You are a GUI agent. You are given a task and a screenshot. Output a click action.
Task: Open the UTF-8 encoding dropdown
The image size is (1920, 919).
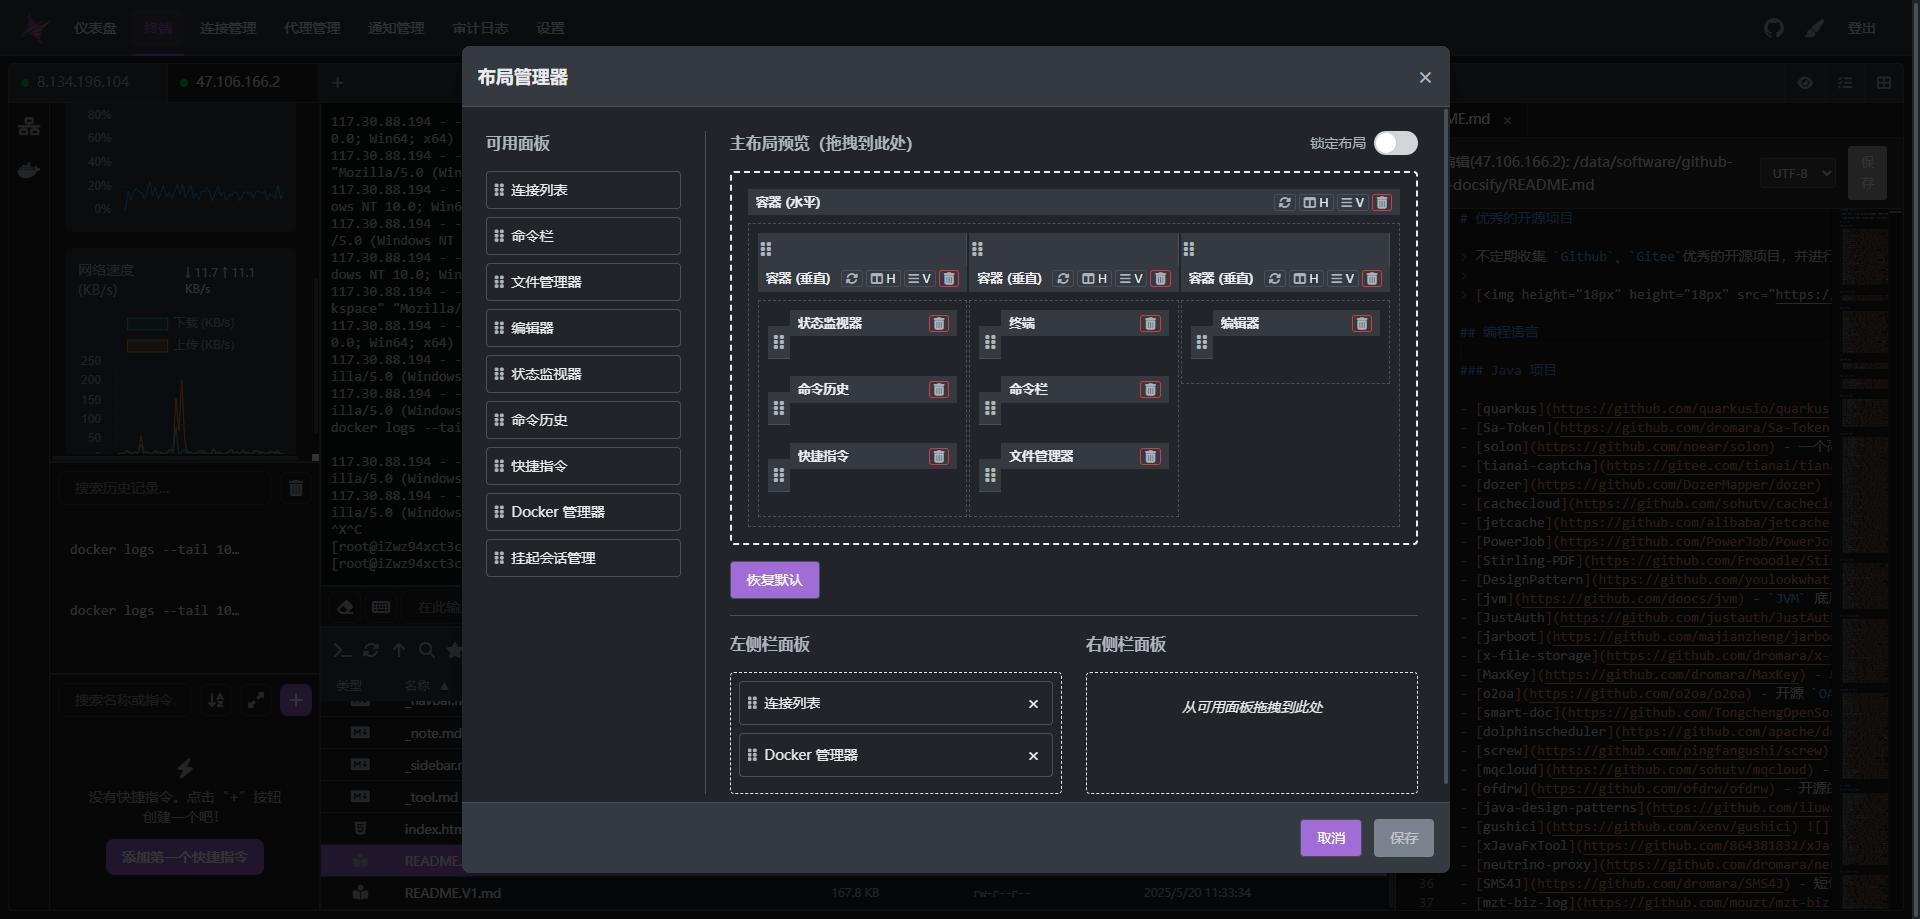(x=1798, y=173)
